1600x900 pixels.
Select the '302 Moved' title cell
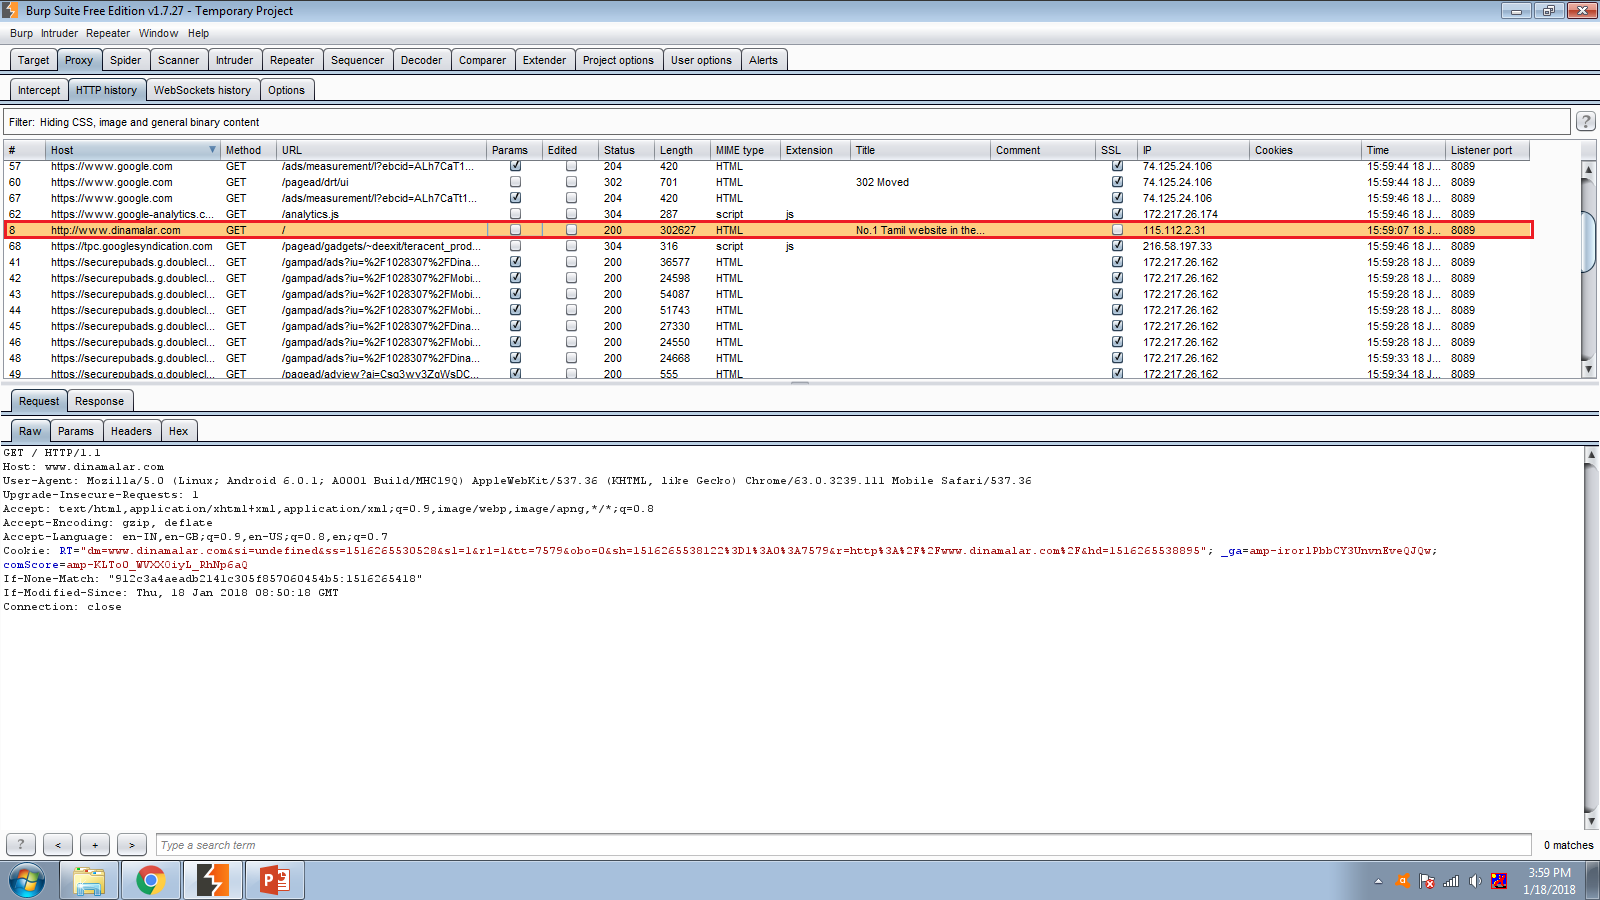(882, 182)
